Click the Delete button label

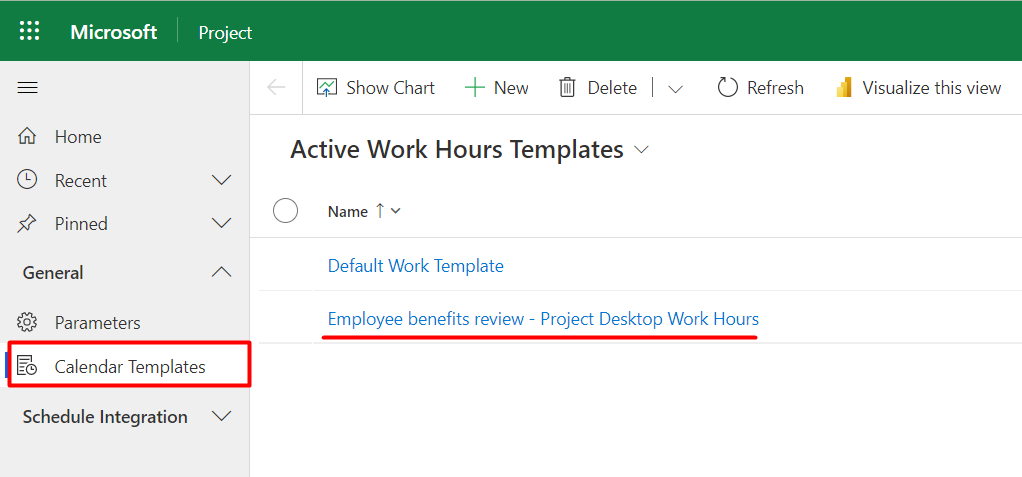612,88
